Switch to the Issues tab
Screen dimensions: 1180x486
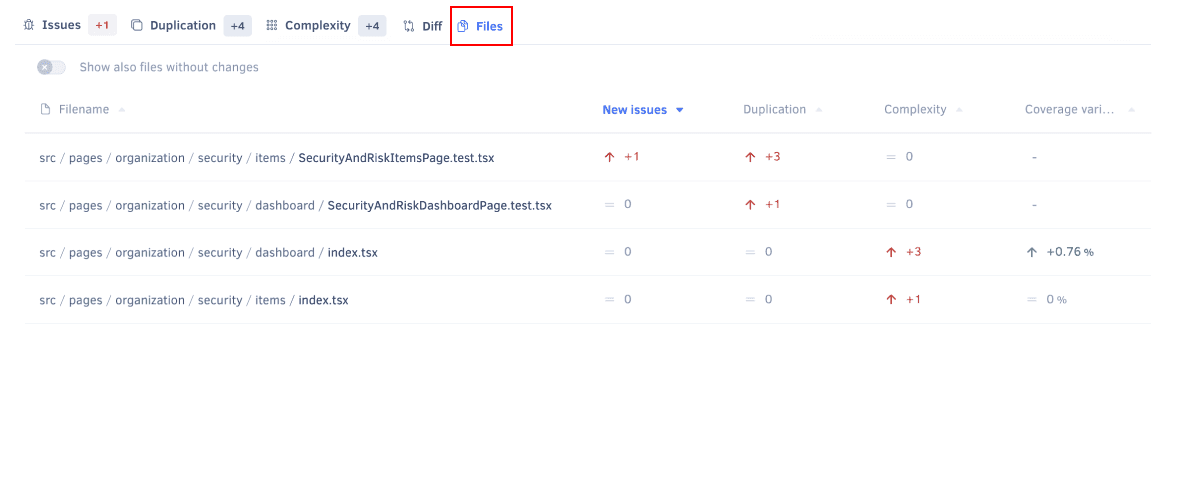click(61, 26)
